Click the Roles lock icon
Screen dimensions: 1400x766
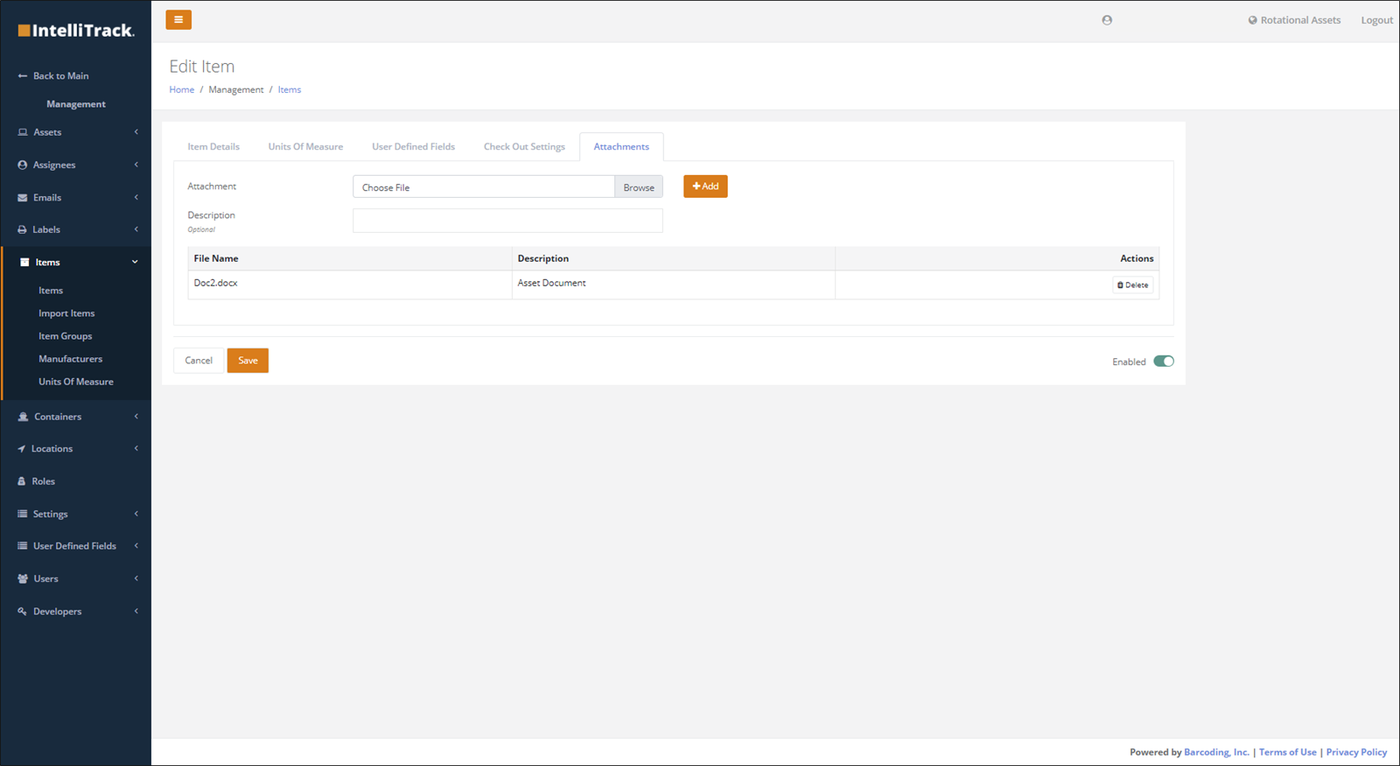click(x=22, y=481)
